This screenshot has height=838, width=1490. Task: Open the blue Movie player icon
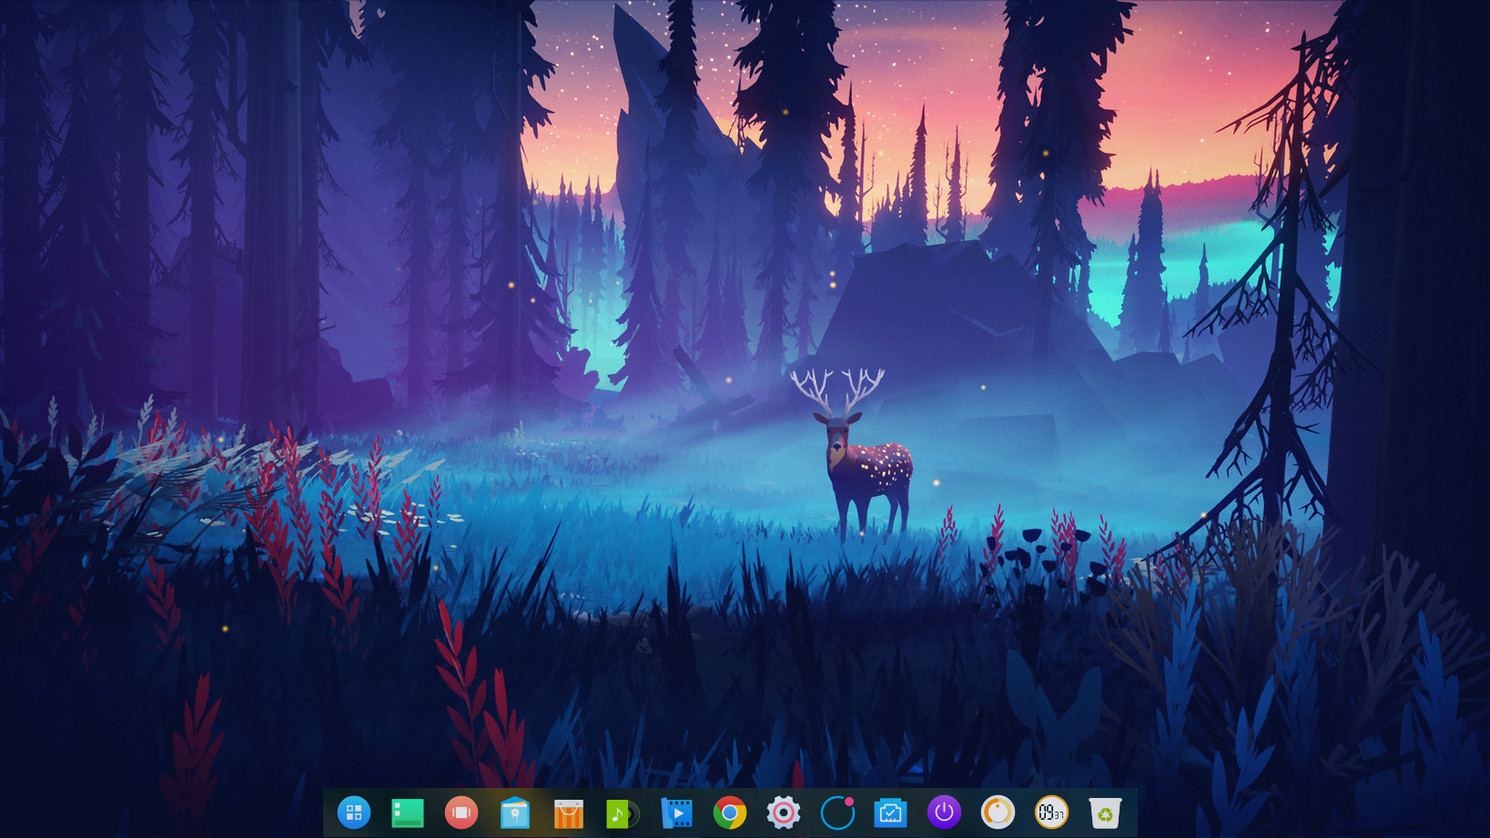tap(676, 813)
